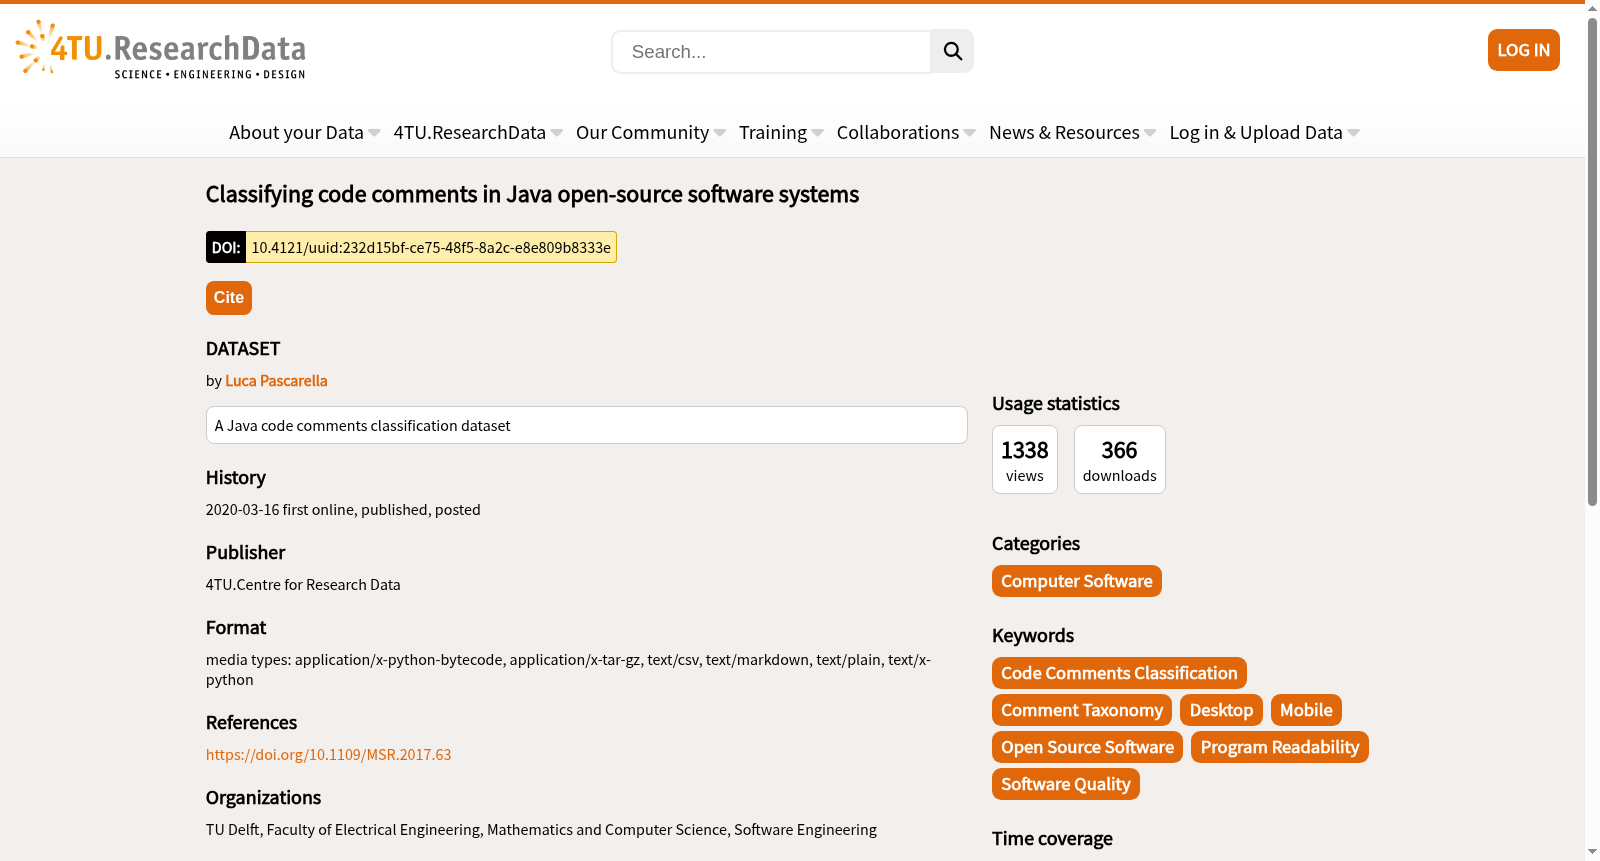Screen dimensions: 1600x861
Task: Click the page vertical scrollbar thumb
Action: tap(1592, 260)
